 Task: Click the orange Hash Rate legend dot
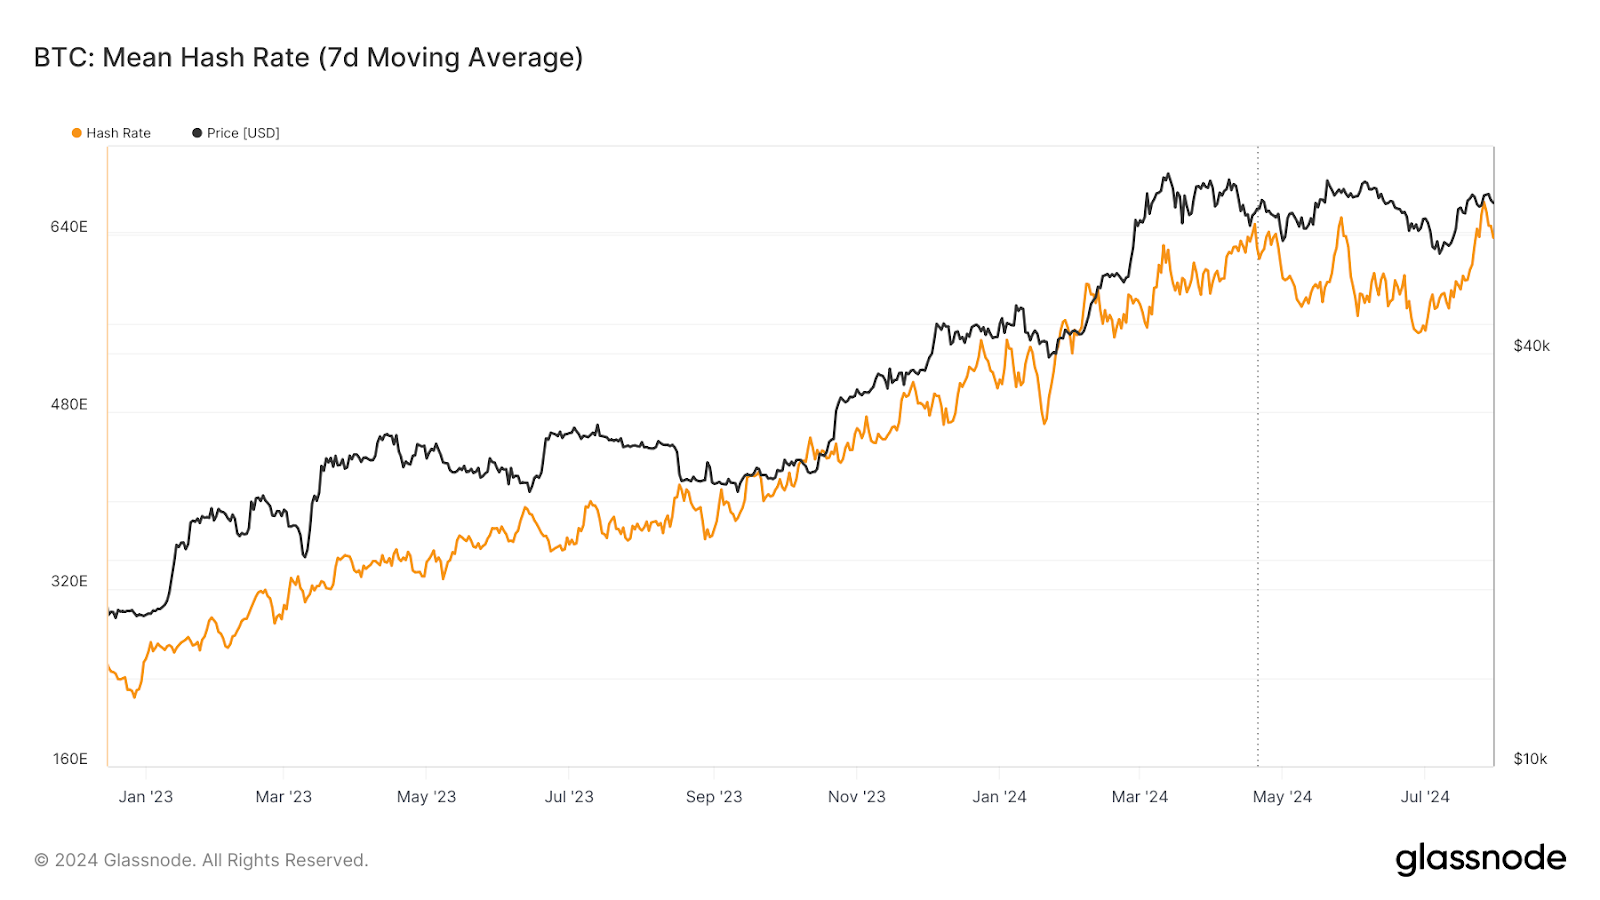(77, 133)
